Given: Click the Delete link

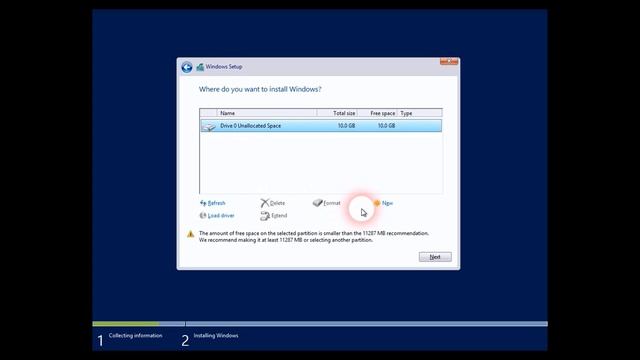Looking at the screenshot, I should (x=277, y=203).
